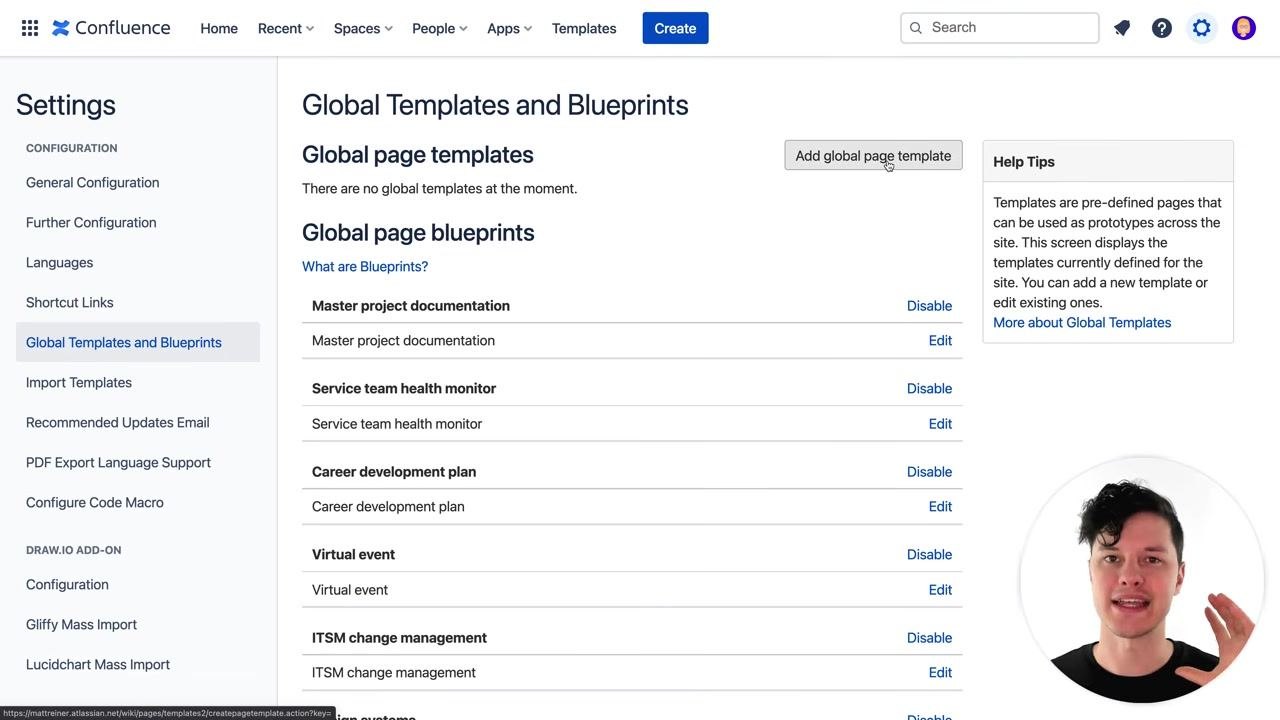Expand the Spaces dropdown menu

(x=363, y=28)
